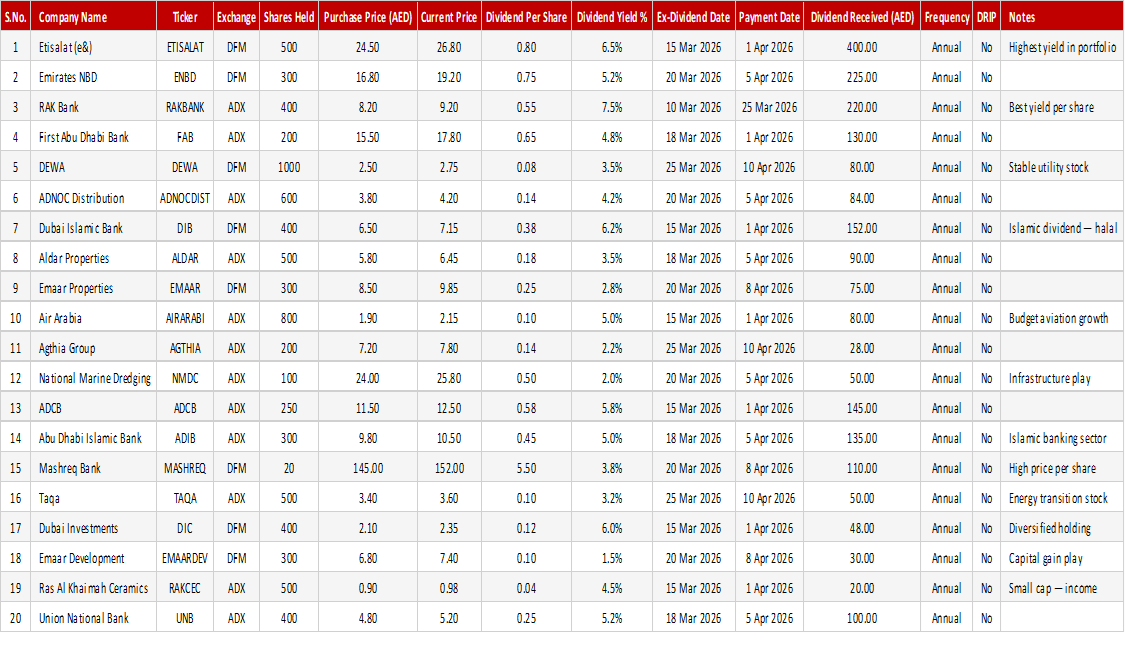Select the RAK Bank cell
The width and height of the screenshot is (1125, 661).
click(93, 107)
